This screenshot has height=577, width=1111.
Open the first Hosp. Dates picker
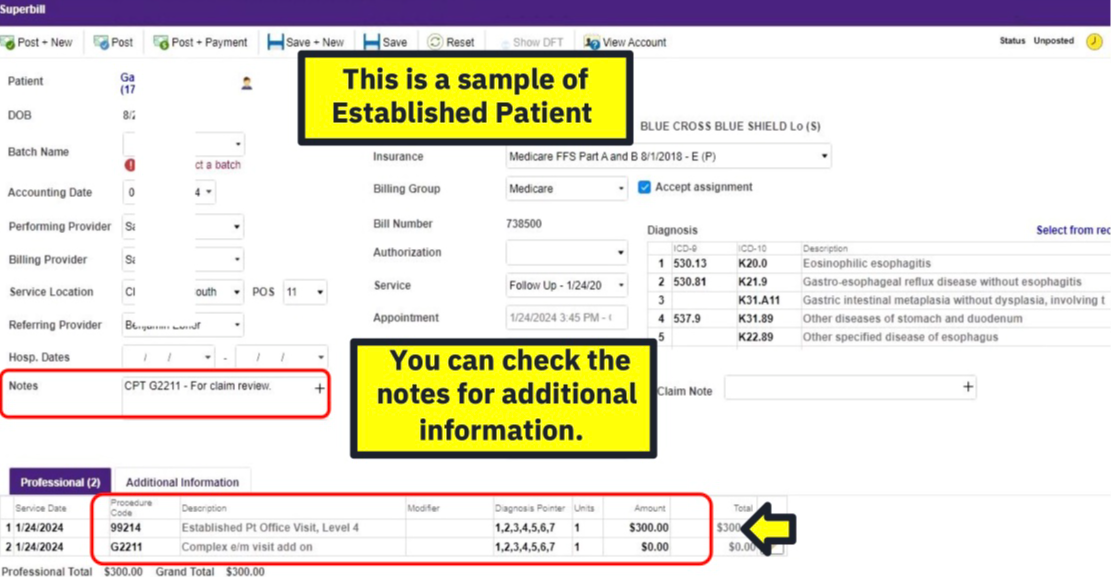point(207,357)
